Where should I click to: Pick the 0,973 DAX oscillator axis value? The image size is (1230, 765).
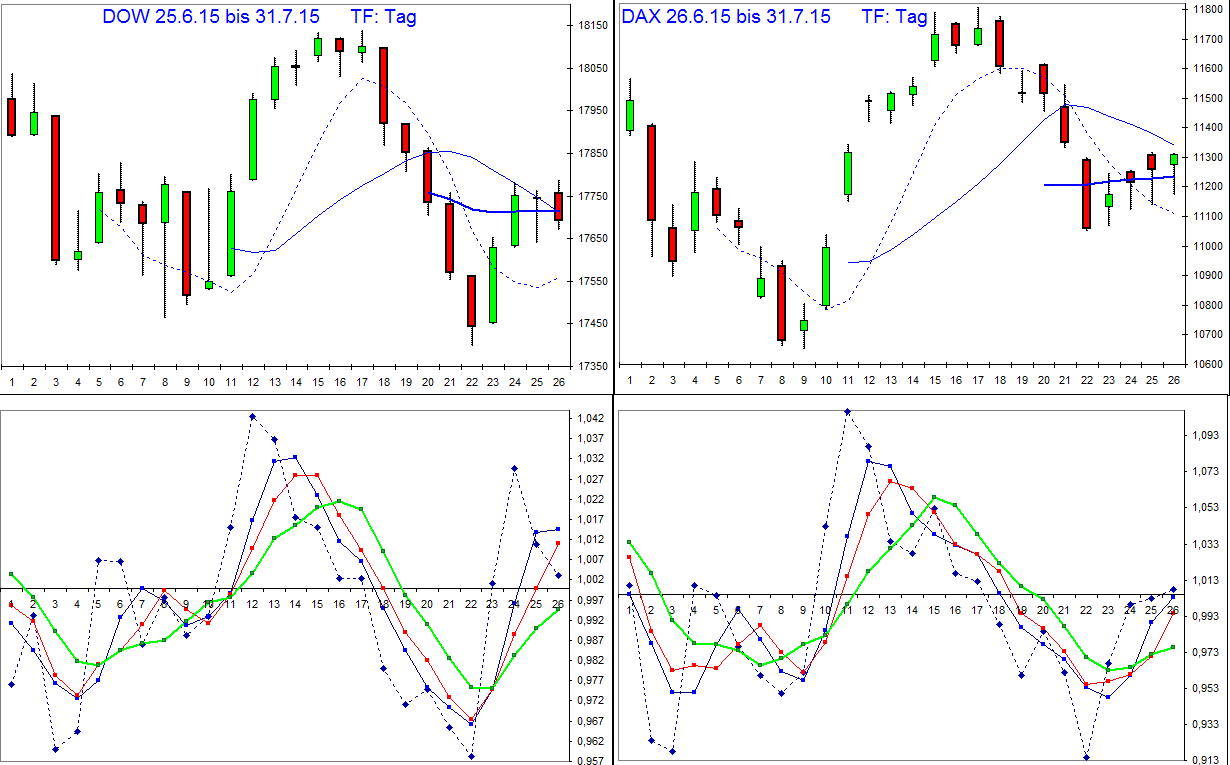point(1207,652)
